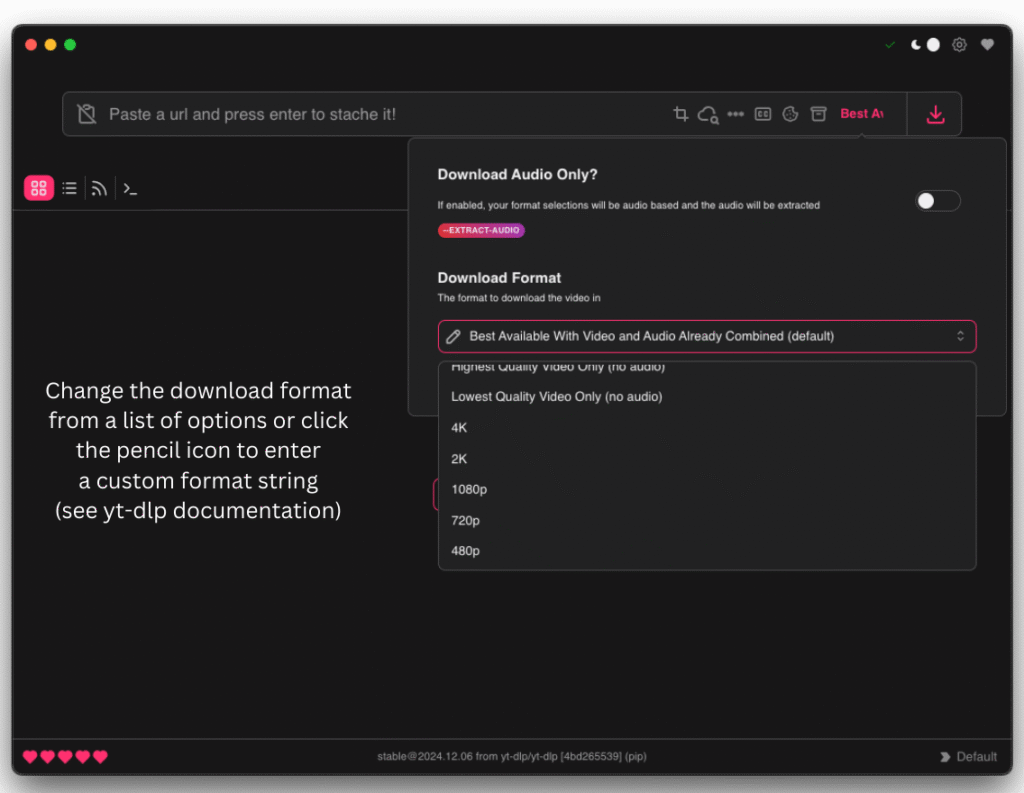Viewport: 1024px width, 793px height.
Task: Open the closed captions (CC) options
Action: click(x=763, y=114)
